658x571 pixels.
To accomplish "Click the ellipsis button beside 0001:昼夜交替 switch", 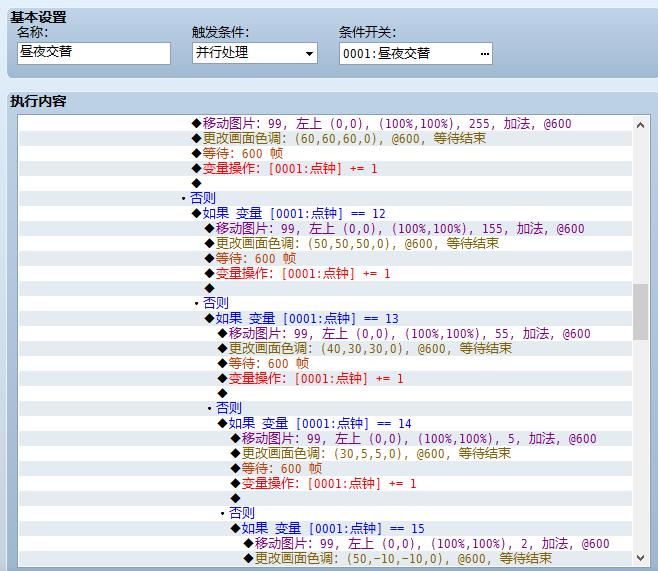I will tap(485, 53).
